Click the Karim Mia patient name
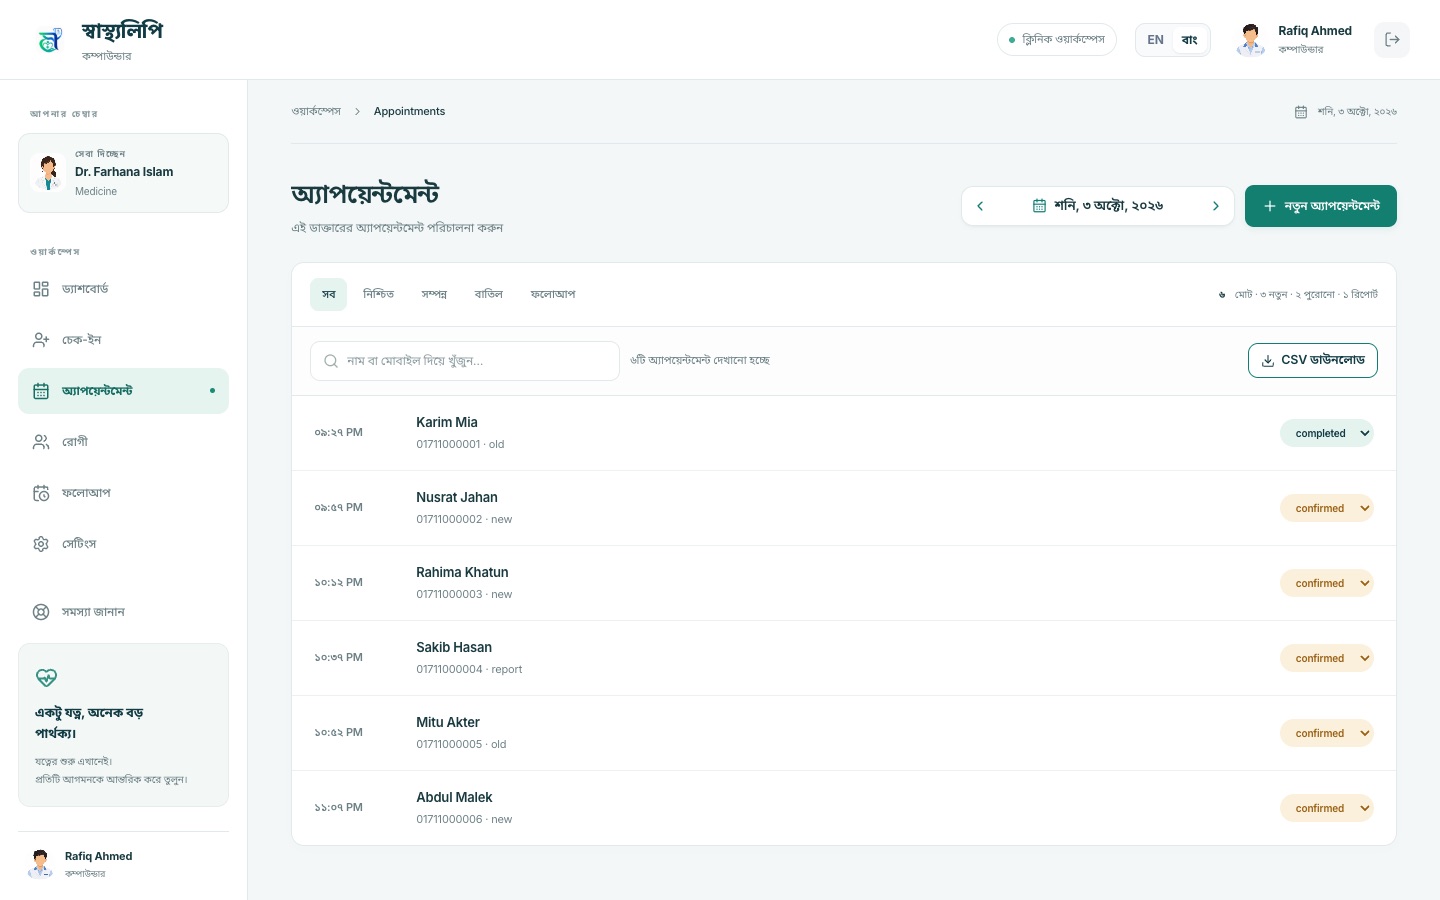1440x900 pixels. 447,422
